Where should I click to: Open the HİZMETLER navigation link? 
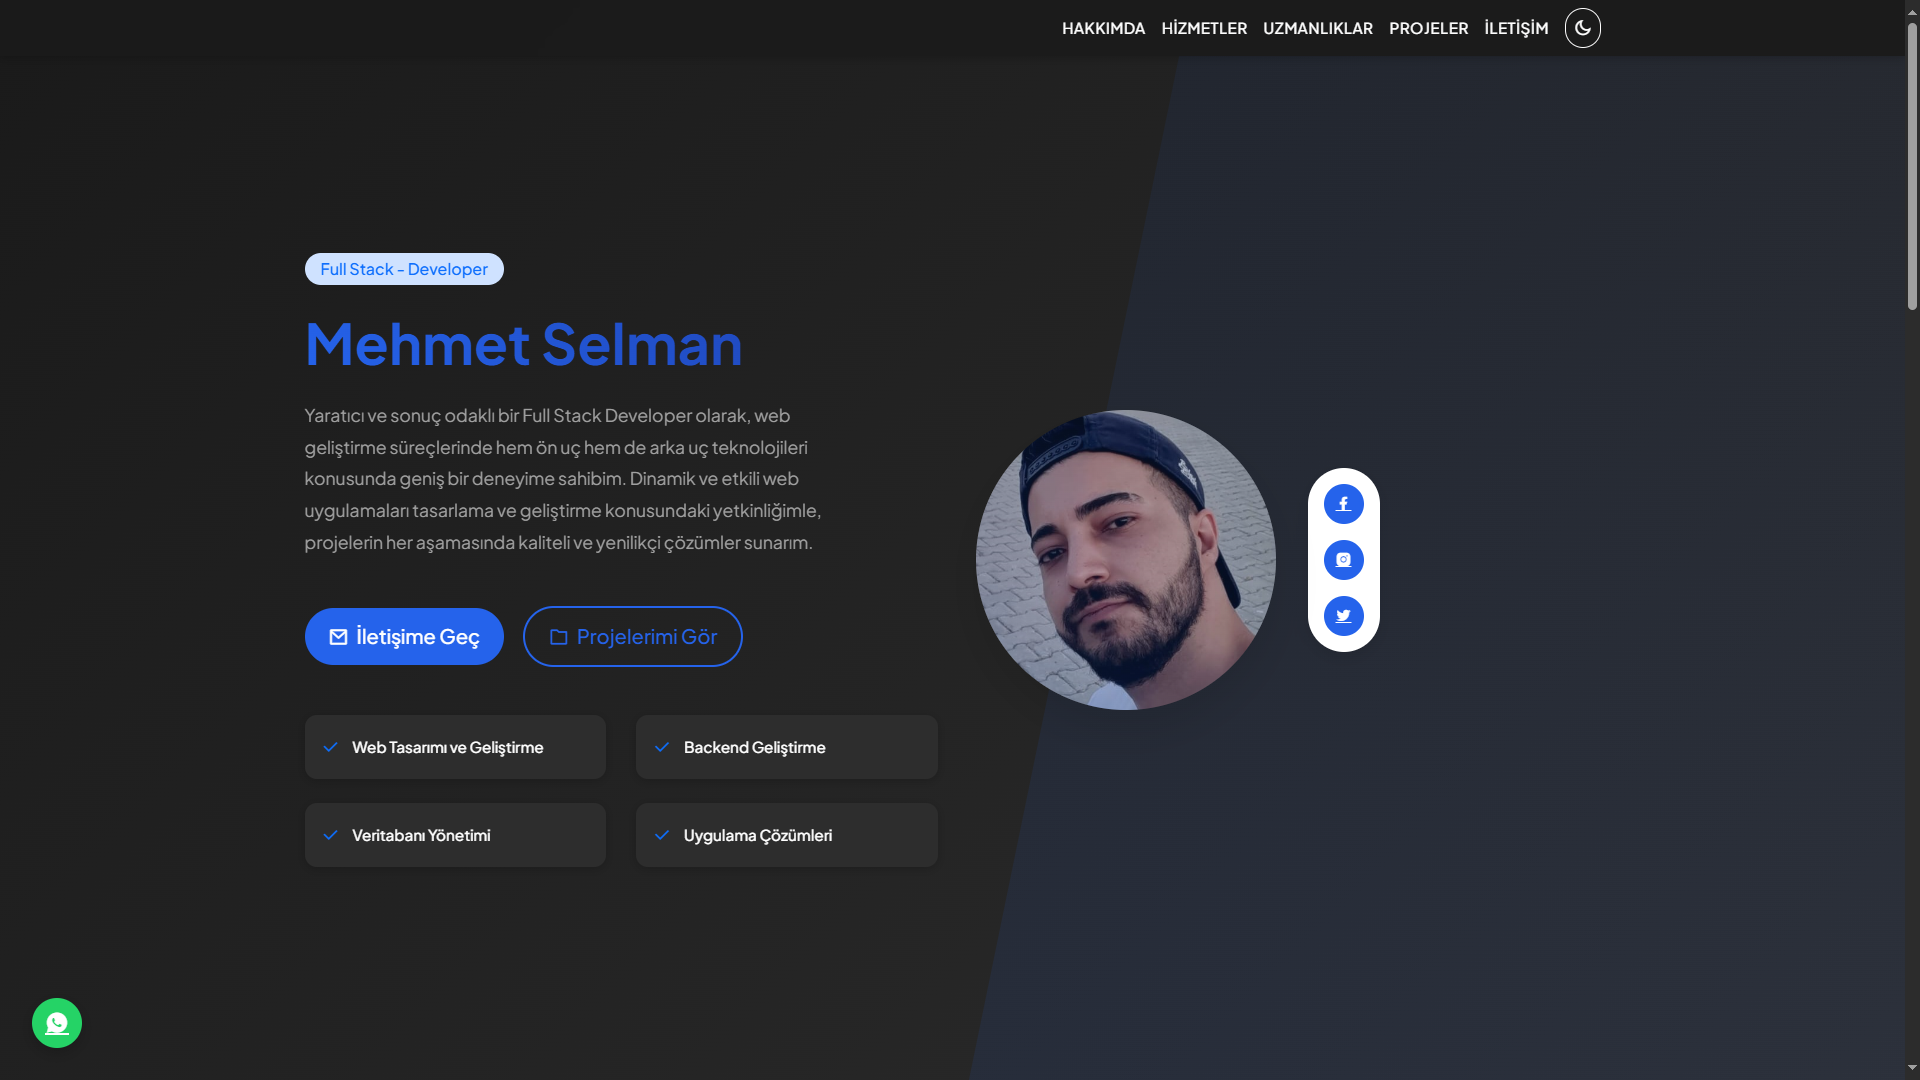(x=1204, y=28)
